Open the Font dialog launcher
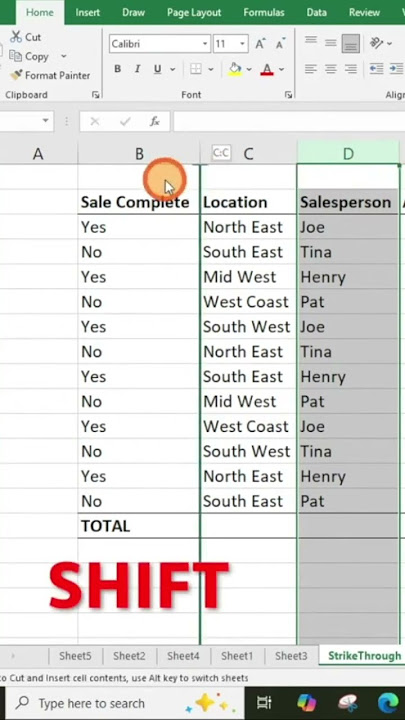 (288, 95)
